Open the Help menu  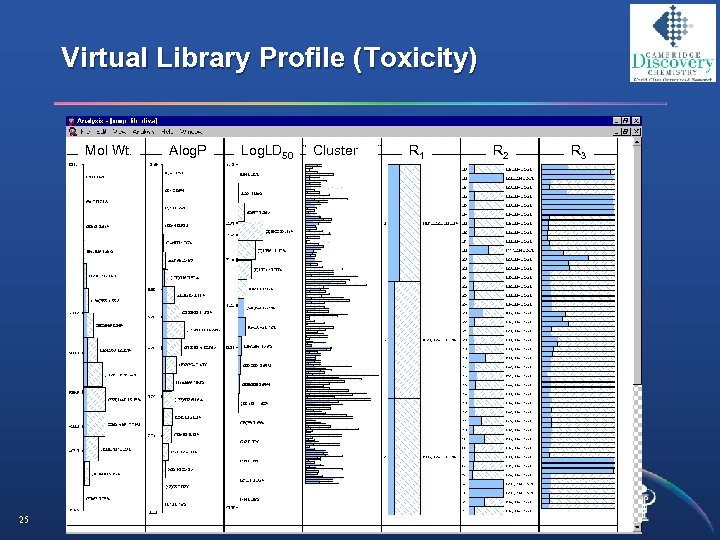tap(167, 132)
